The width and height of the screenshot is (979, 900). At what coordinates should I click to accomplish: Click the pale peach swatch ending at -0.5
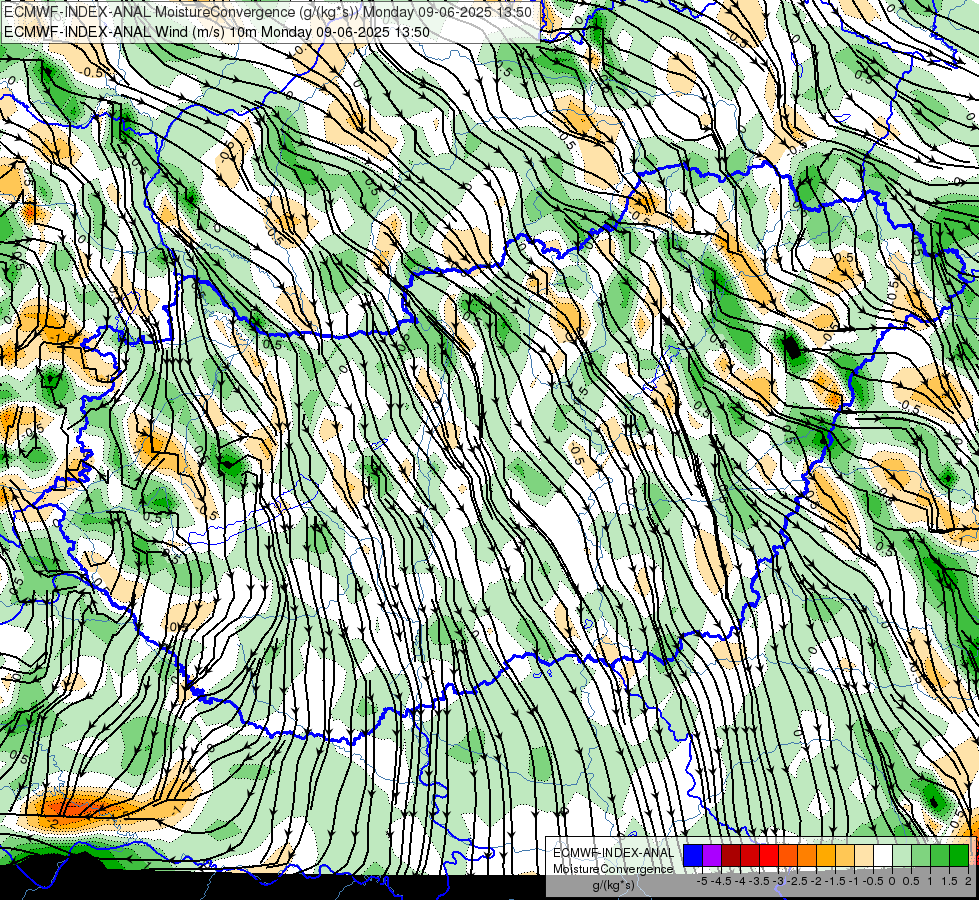864,856
